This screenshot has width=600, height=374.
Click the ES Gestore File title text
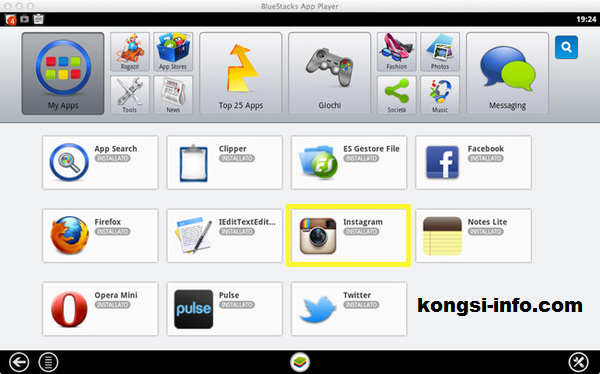(371, 149)
